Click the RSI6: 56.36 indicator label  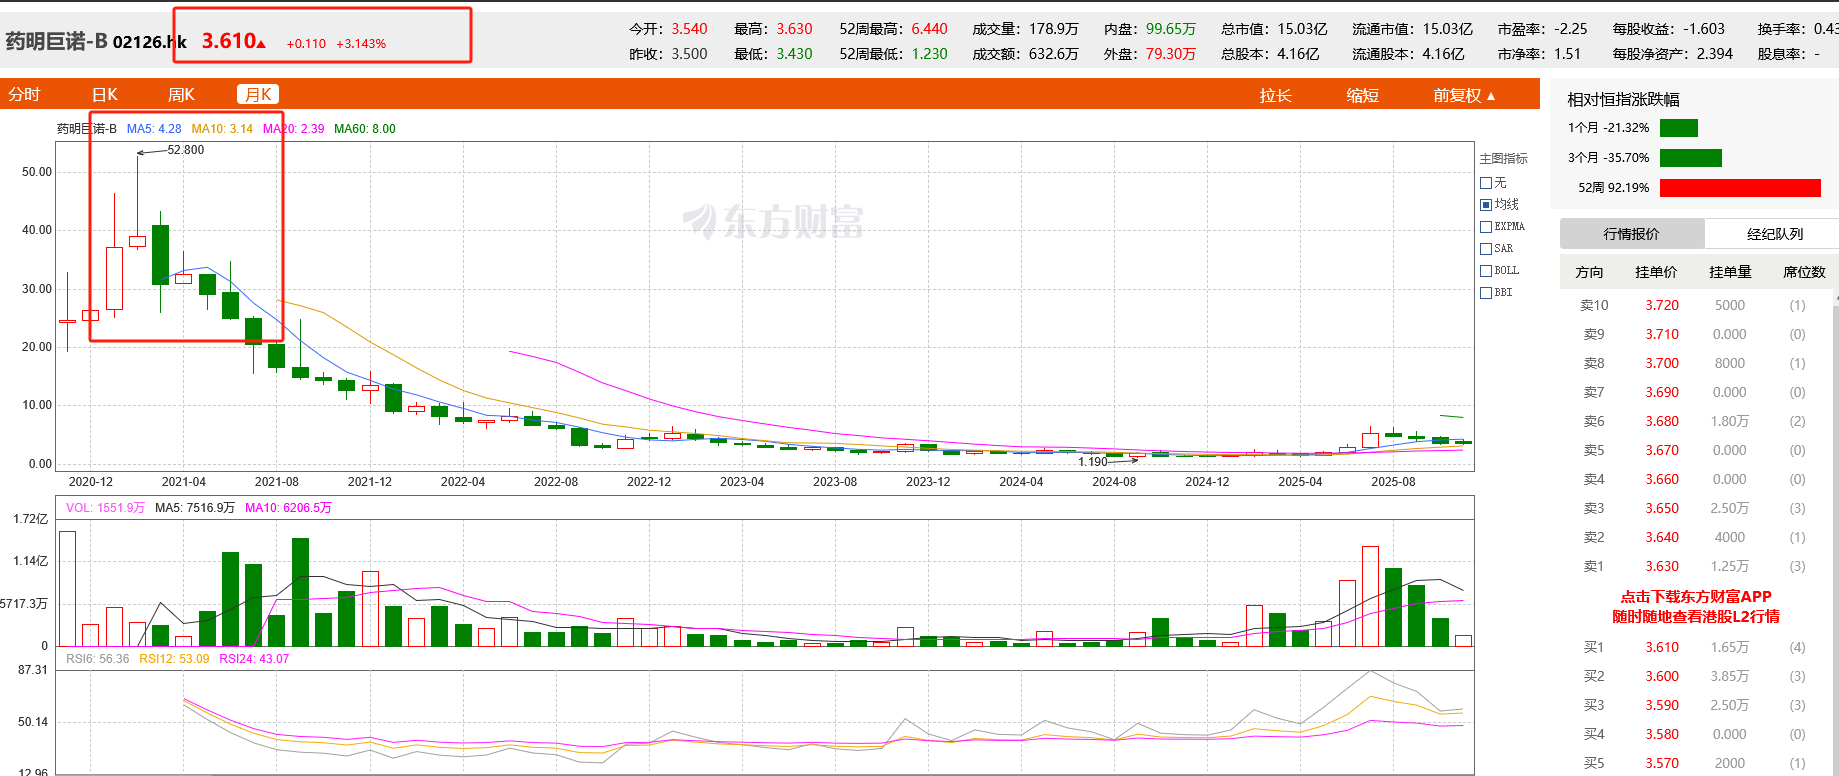point(98,659)
